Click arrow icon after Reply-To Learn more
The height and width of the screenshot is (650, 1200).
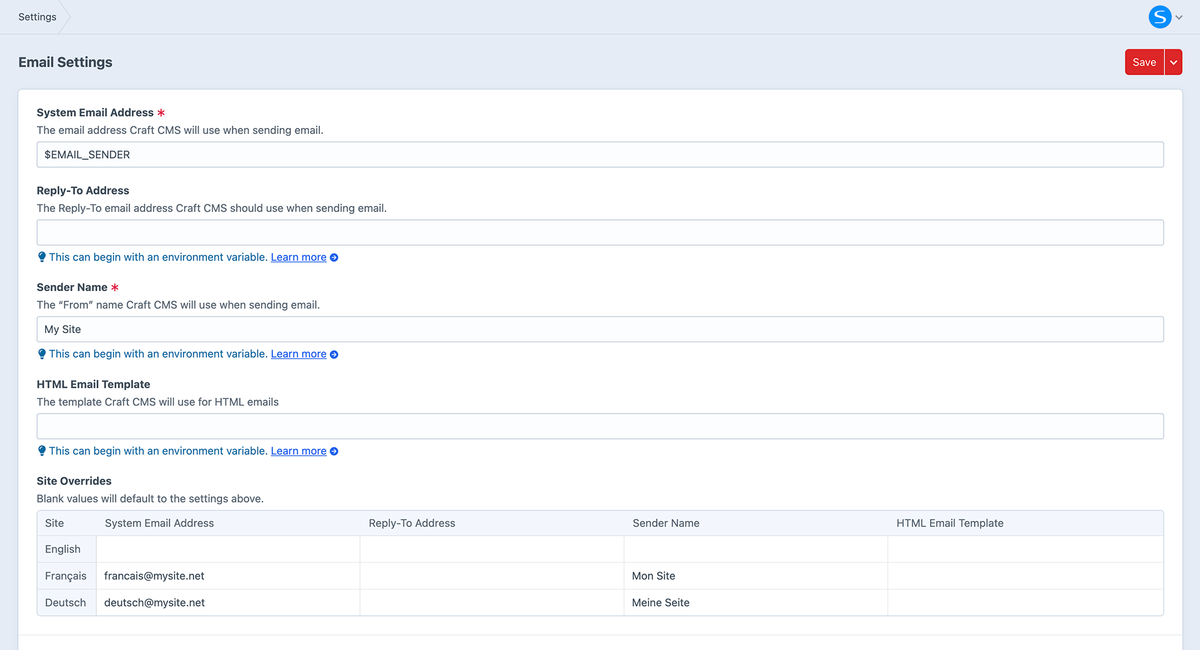334,258
